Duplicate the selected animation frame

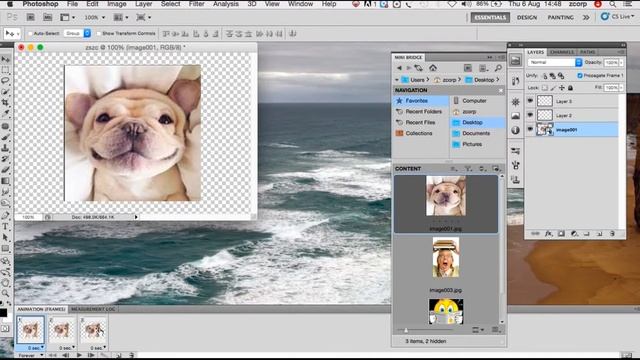pyautogui.click(x=119, y=355)
